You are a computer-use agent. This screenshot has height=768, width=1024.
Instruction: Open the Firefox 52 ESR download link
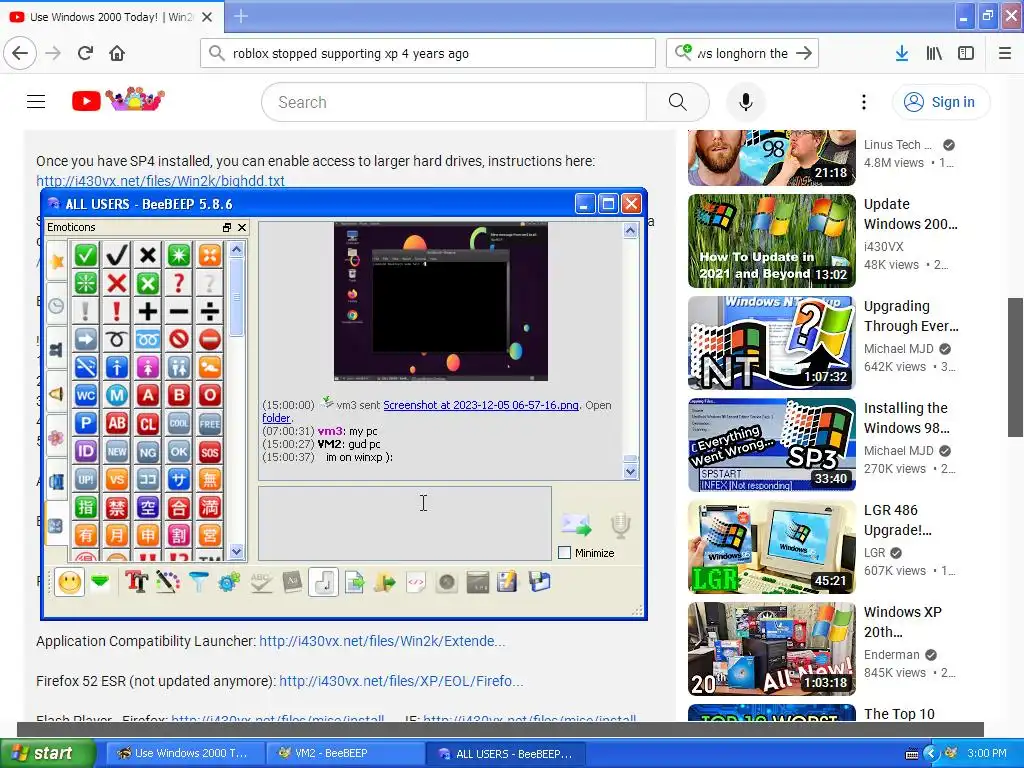(401, 681)
